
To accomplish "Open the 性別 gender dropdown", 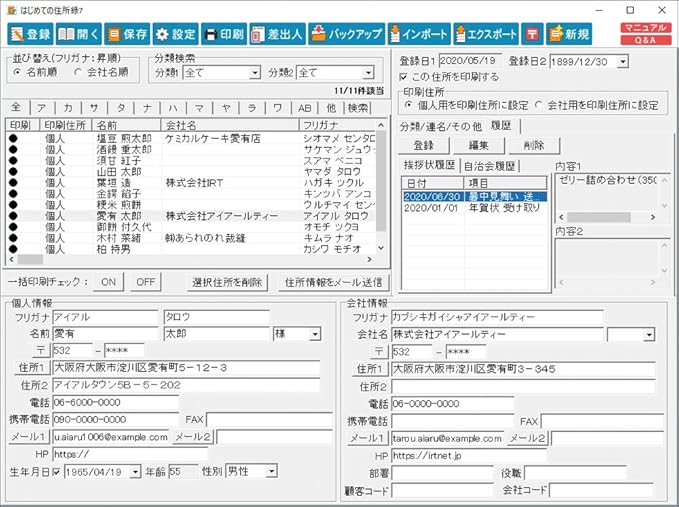I will point(271,471).
